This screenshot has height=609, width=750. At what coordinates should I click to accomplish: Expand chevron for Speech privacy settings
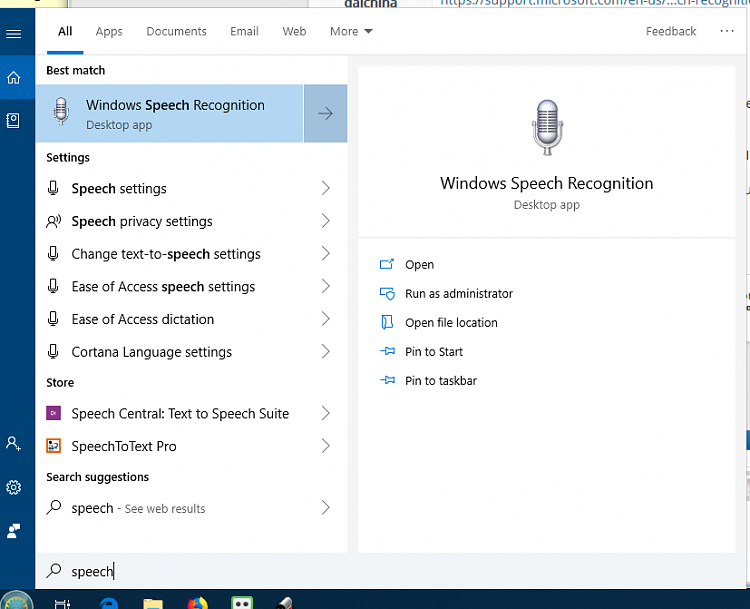(326, 221)
